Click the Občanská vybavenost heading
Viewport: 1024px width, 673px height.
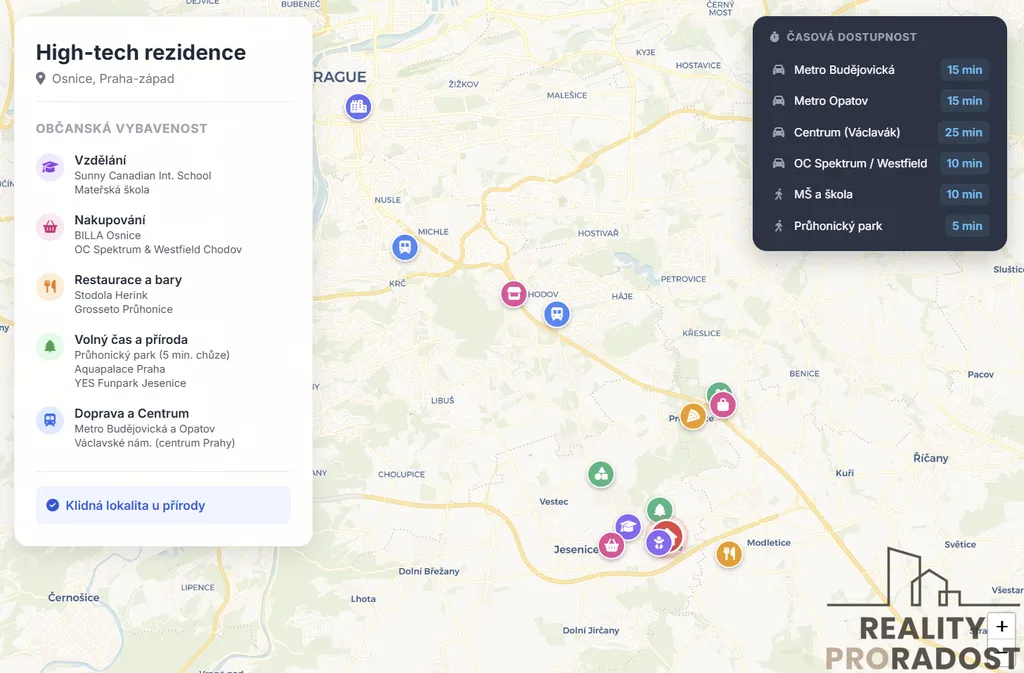tap(121, 129)
